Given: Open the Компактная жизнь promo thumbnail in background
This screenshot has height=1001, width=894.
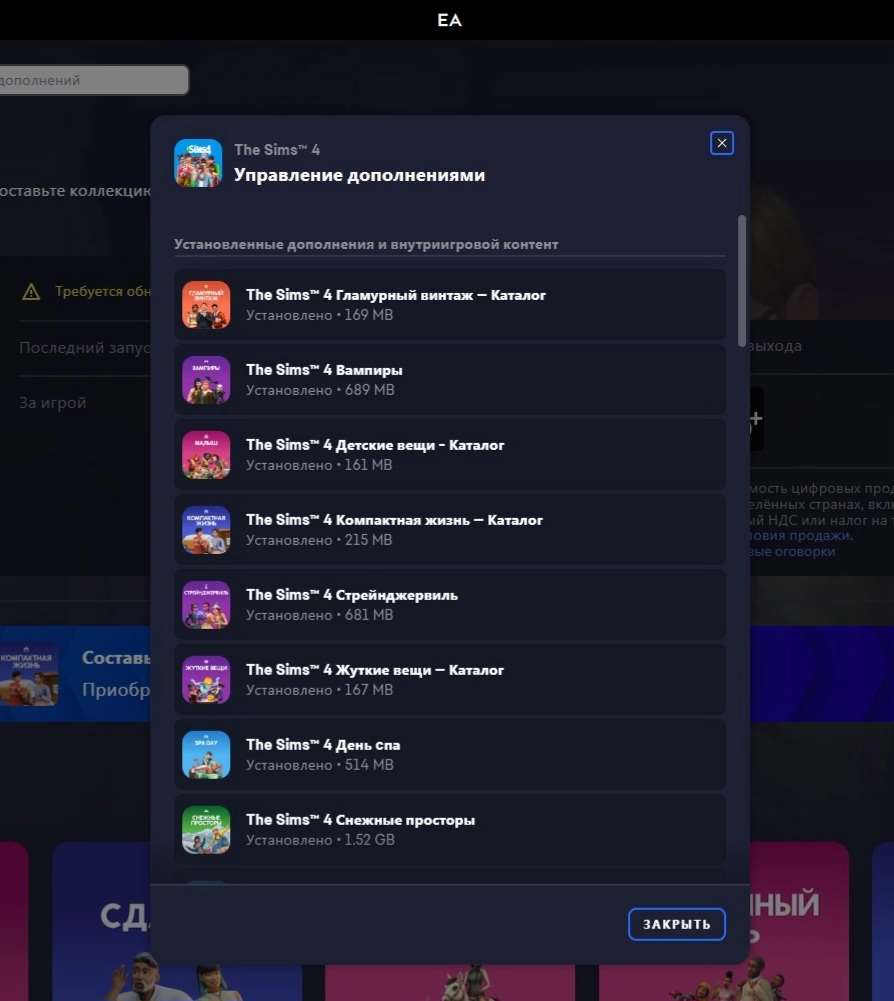Looking at the screenshot, I should [28, 674].
